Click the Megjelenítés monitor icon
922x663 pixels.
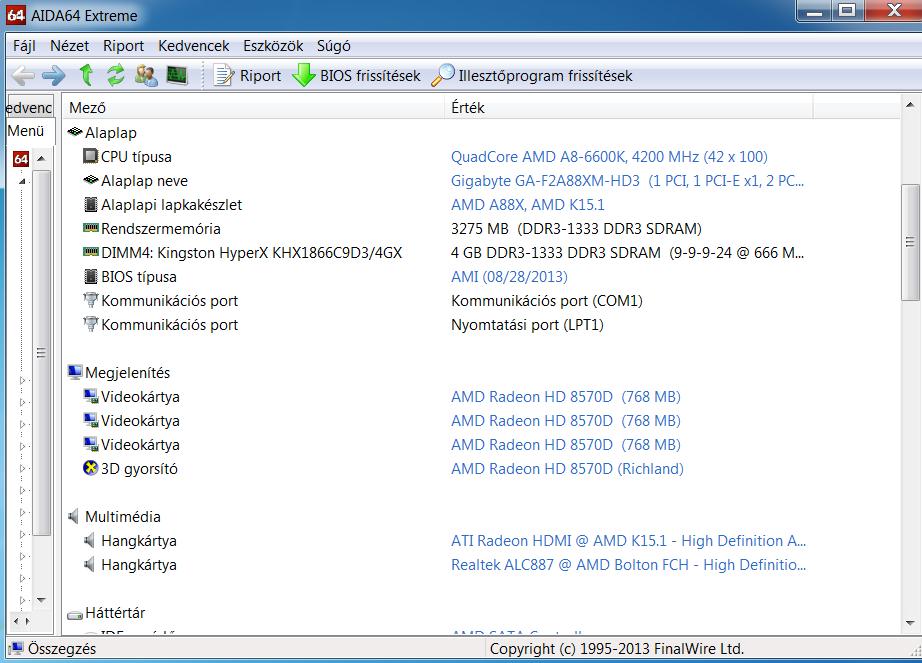75,371
